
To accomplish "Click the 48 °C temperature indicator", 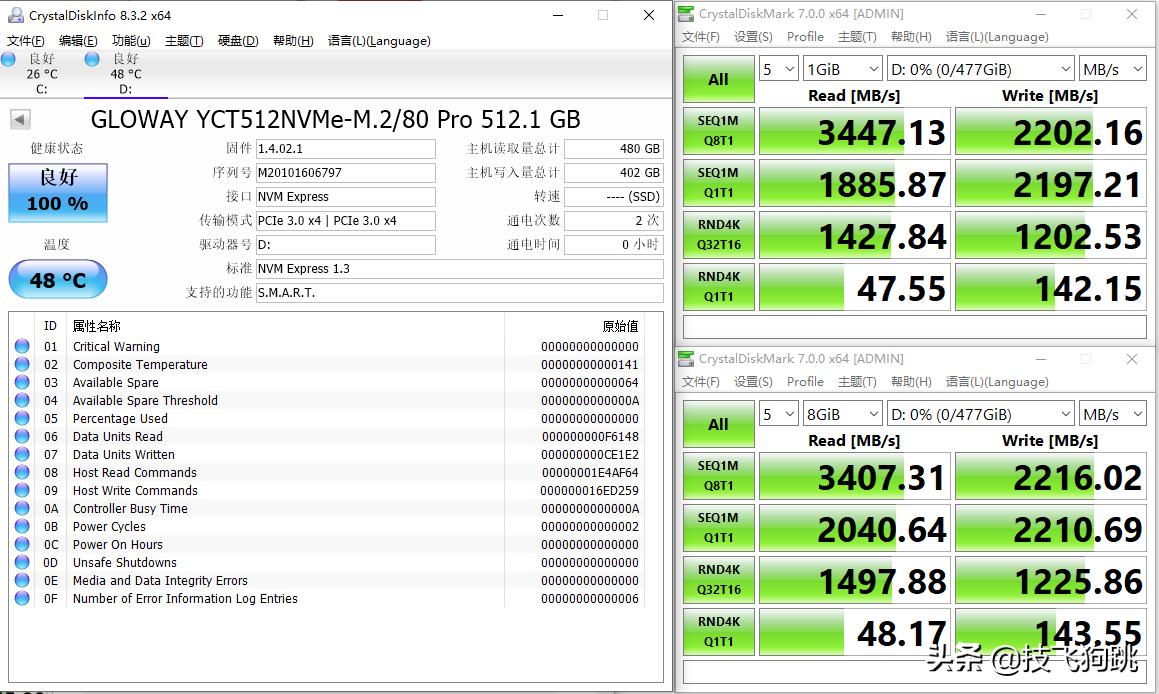I will 57,280.
